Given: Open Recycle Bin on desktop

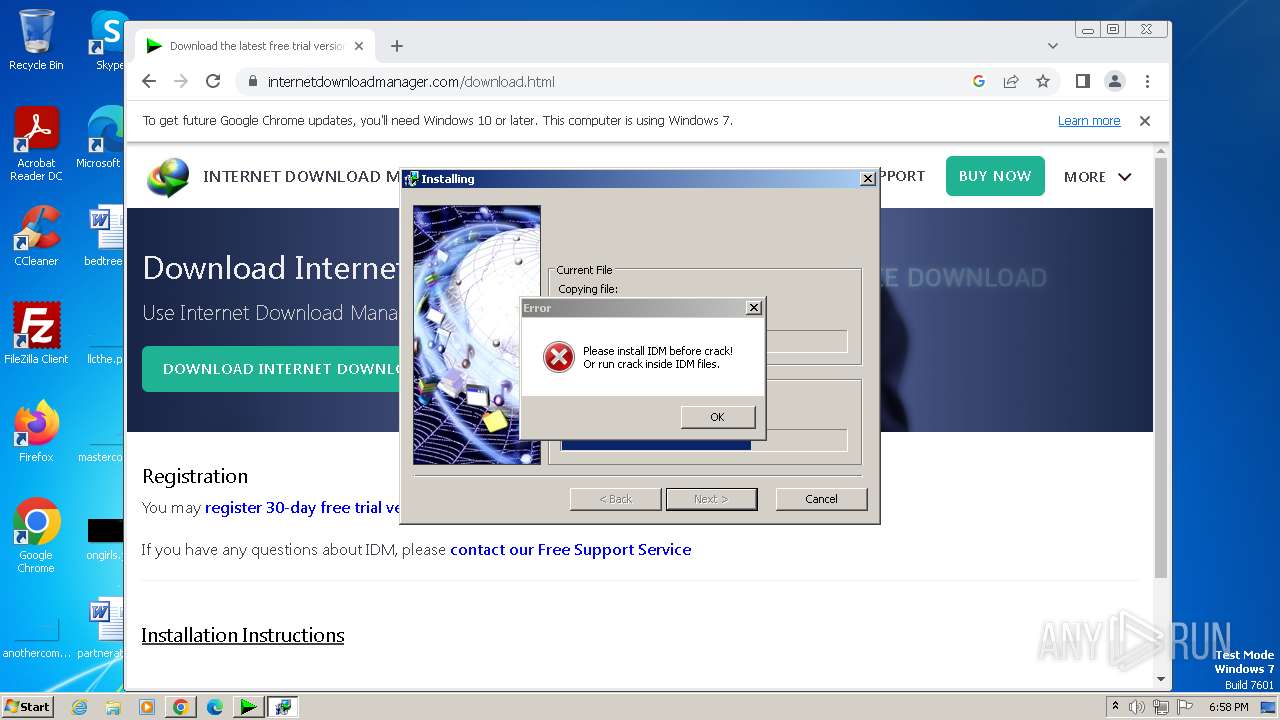Looking at the screenshot, I should click(36, 40).
